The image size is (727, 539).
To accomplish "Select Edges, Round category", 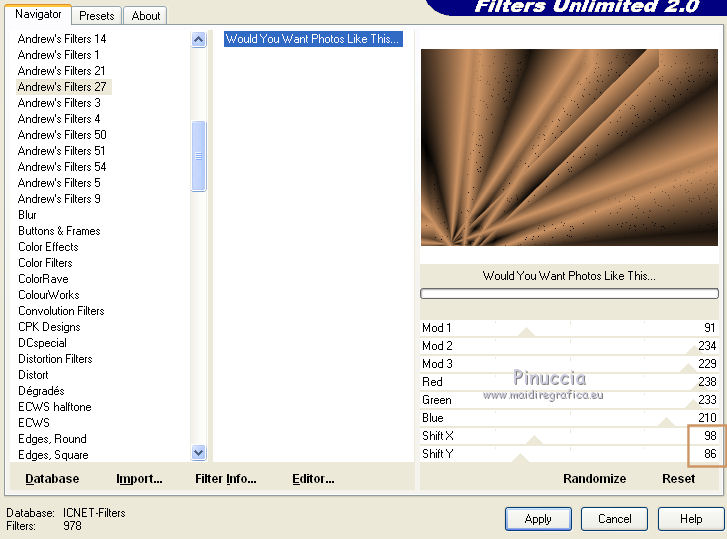I will (52, 439).
